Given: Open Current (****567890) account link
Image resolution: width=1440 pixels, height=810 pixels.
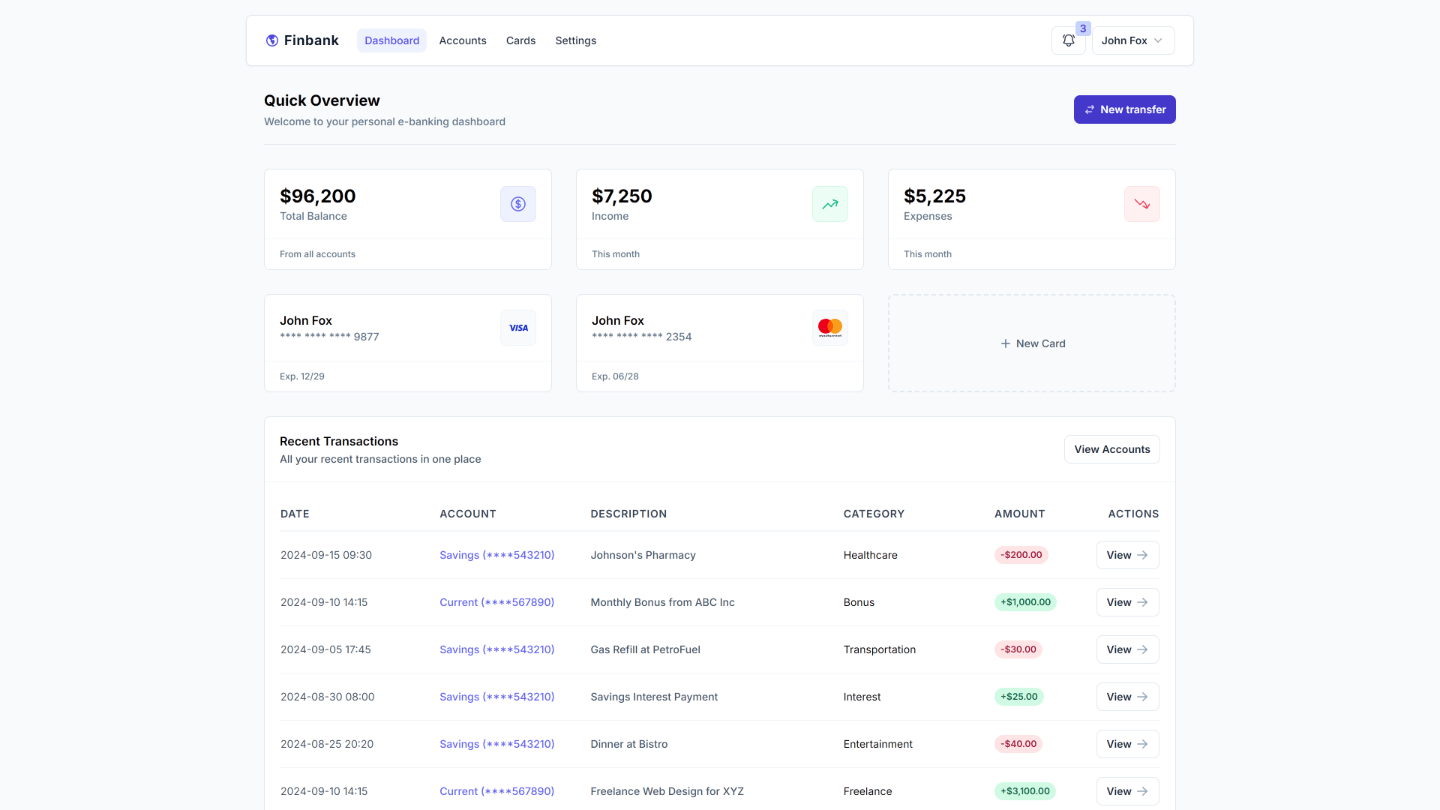Looking at the screenshot, I should pos(497,602).
